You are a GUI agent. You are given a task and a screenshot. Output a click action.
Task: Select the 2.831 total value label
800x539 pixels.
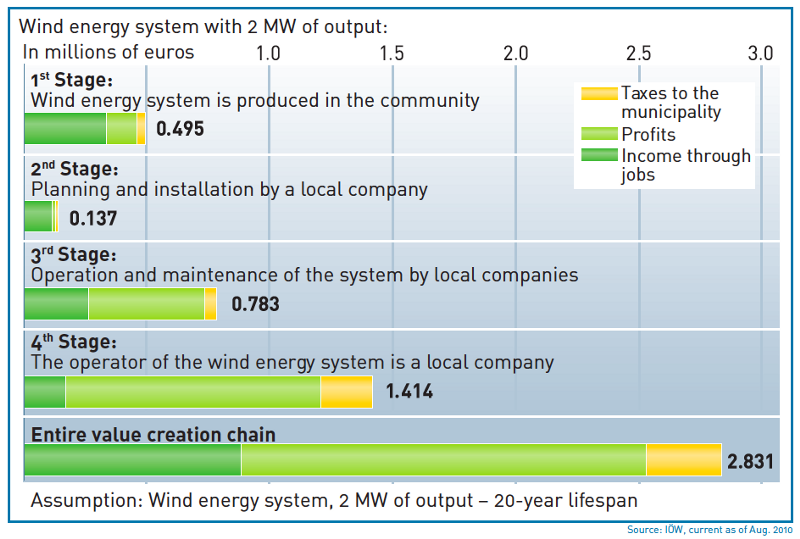pyautogui.click(x=750, y=461)
